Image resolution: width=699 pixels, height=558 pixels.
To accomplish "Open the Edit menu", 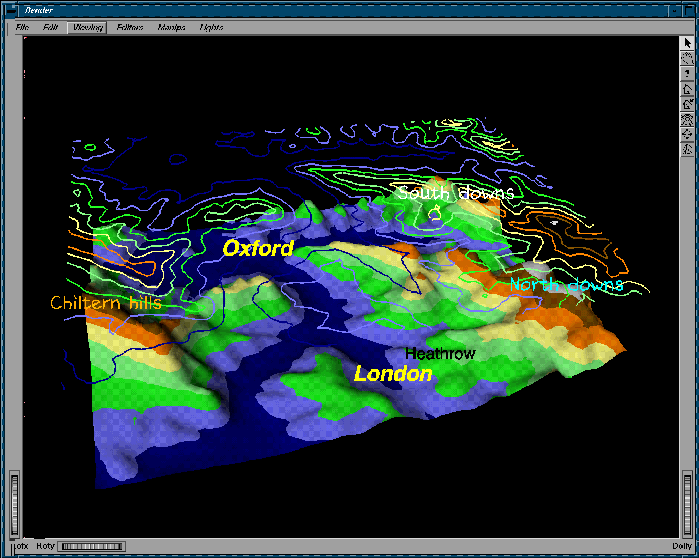I will click(50, 27).
